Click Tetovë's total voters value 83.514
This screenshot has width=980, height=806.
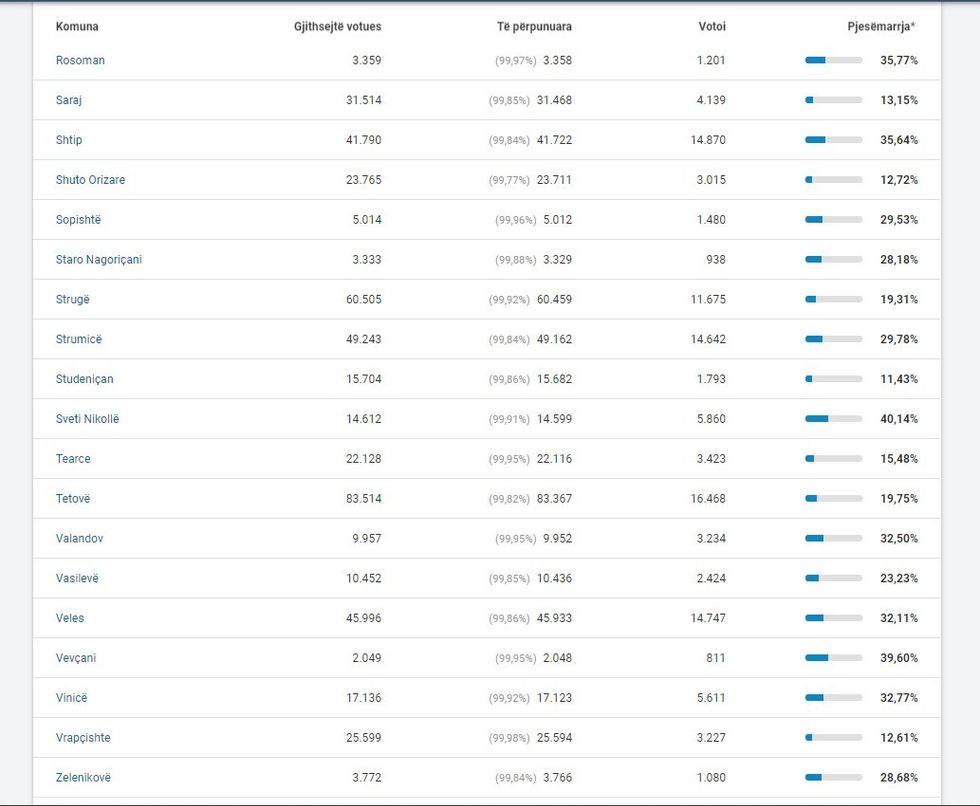click(363, 498)
